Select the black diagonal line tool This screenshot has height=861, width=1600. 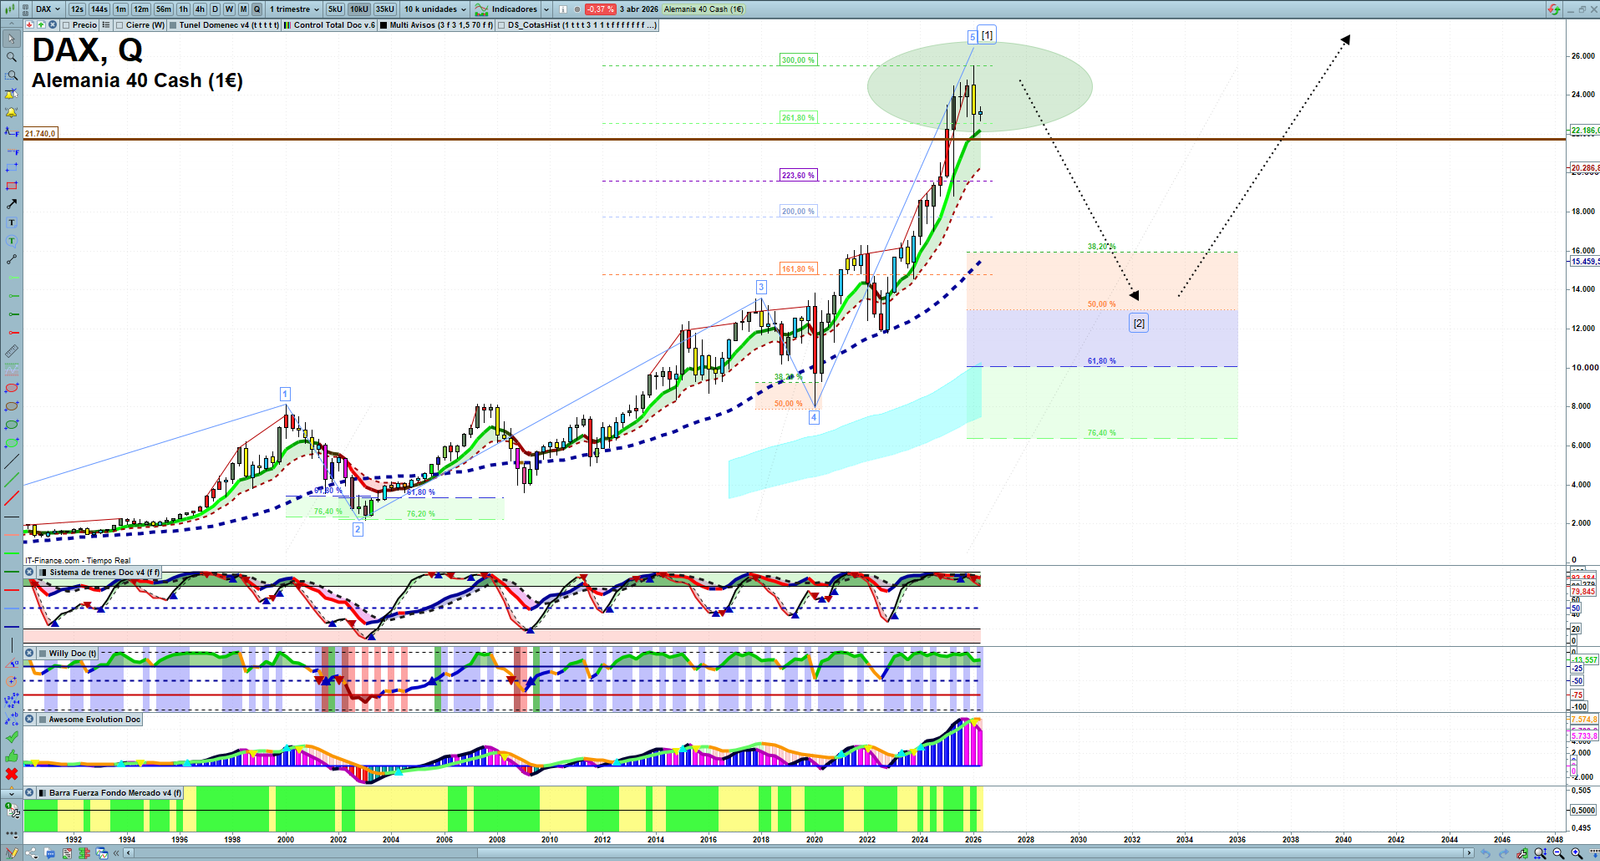(x=11, y=462)
